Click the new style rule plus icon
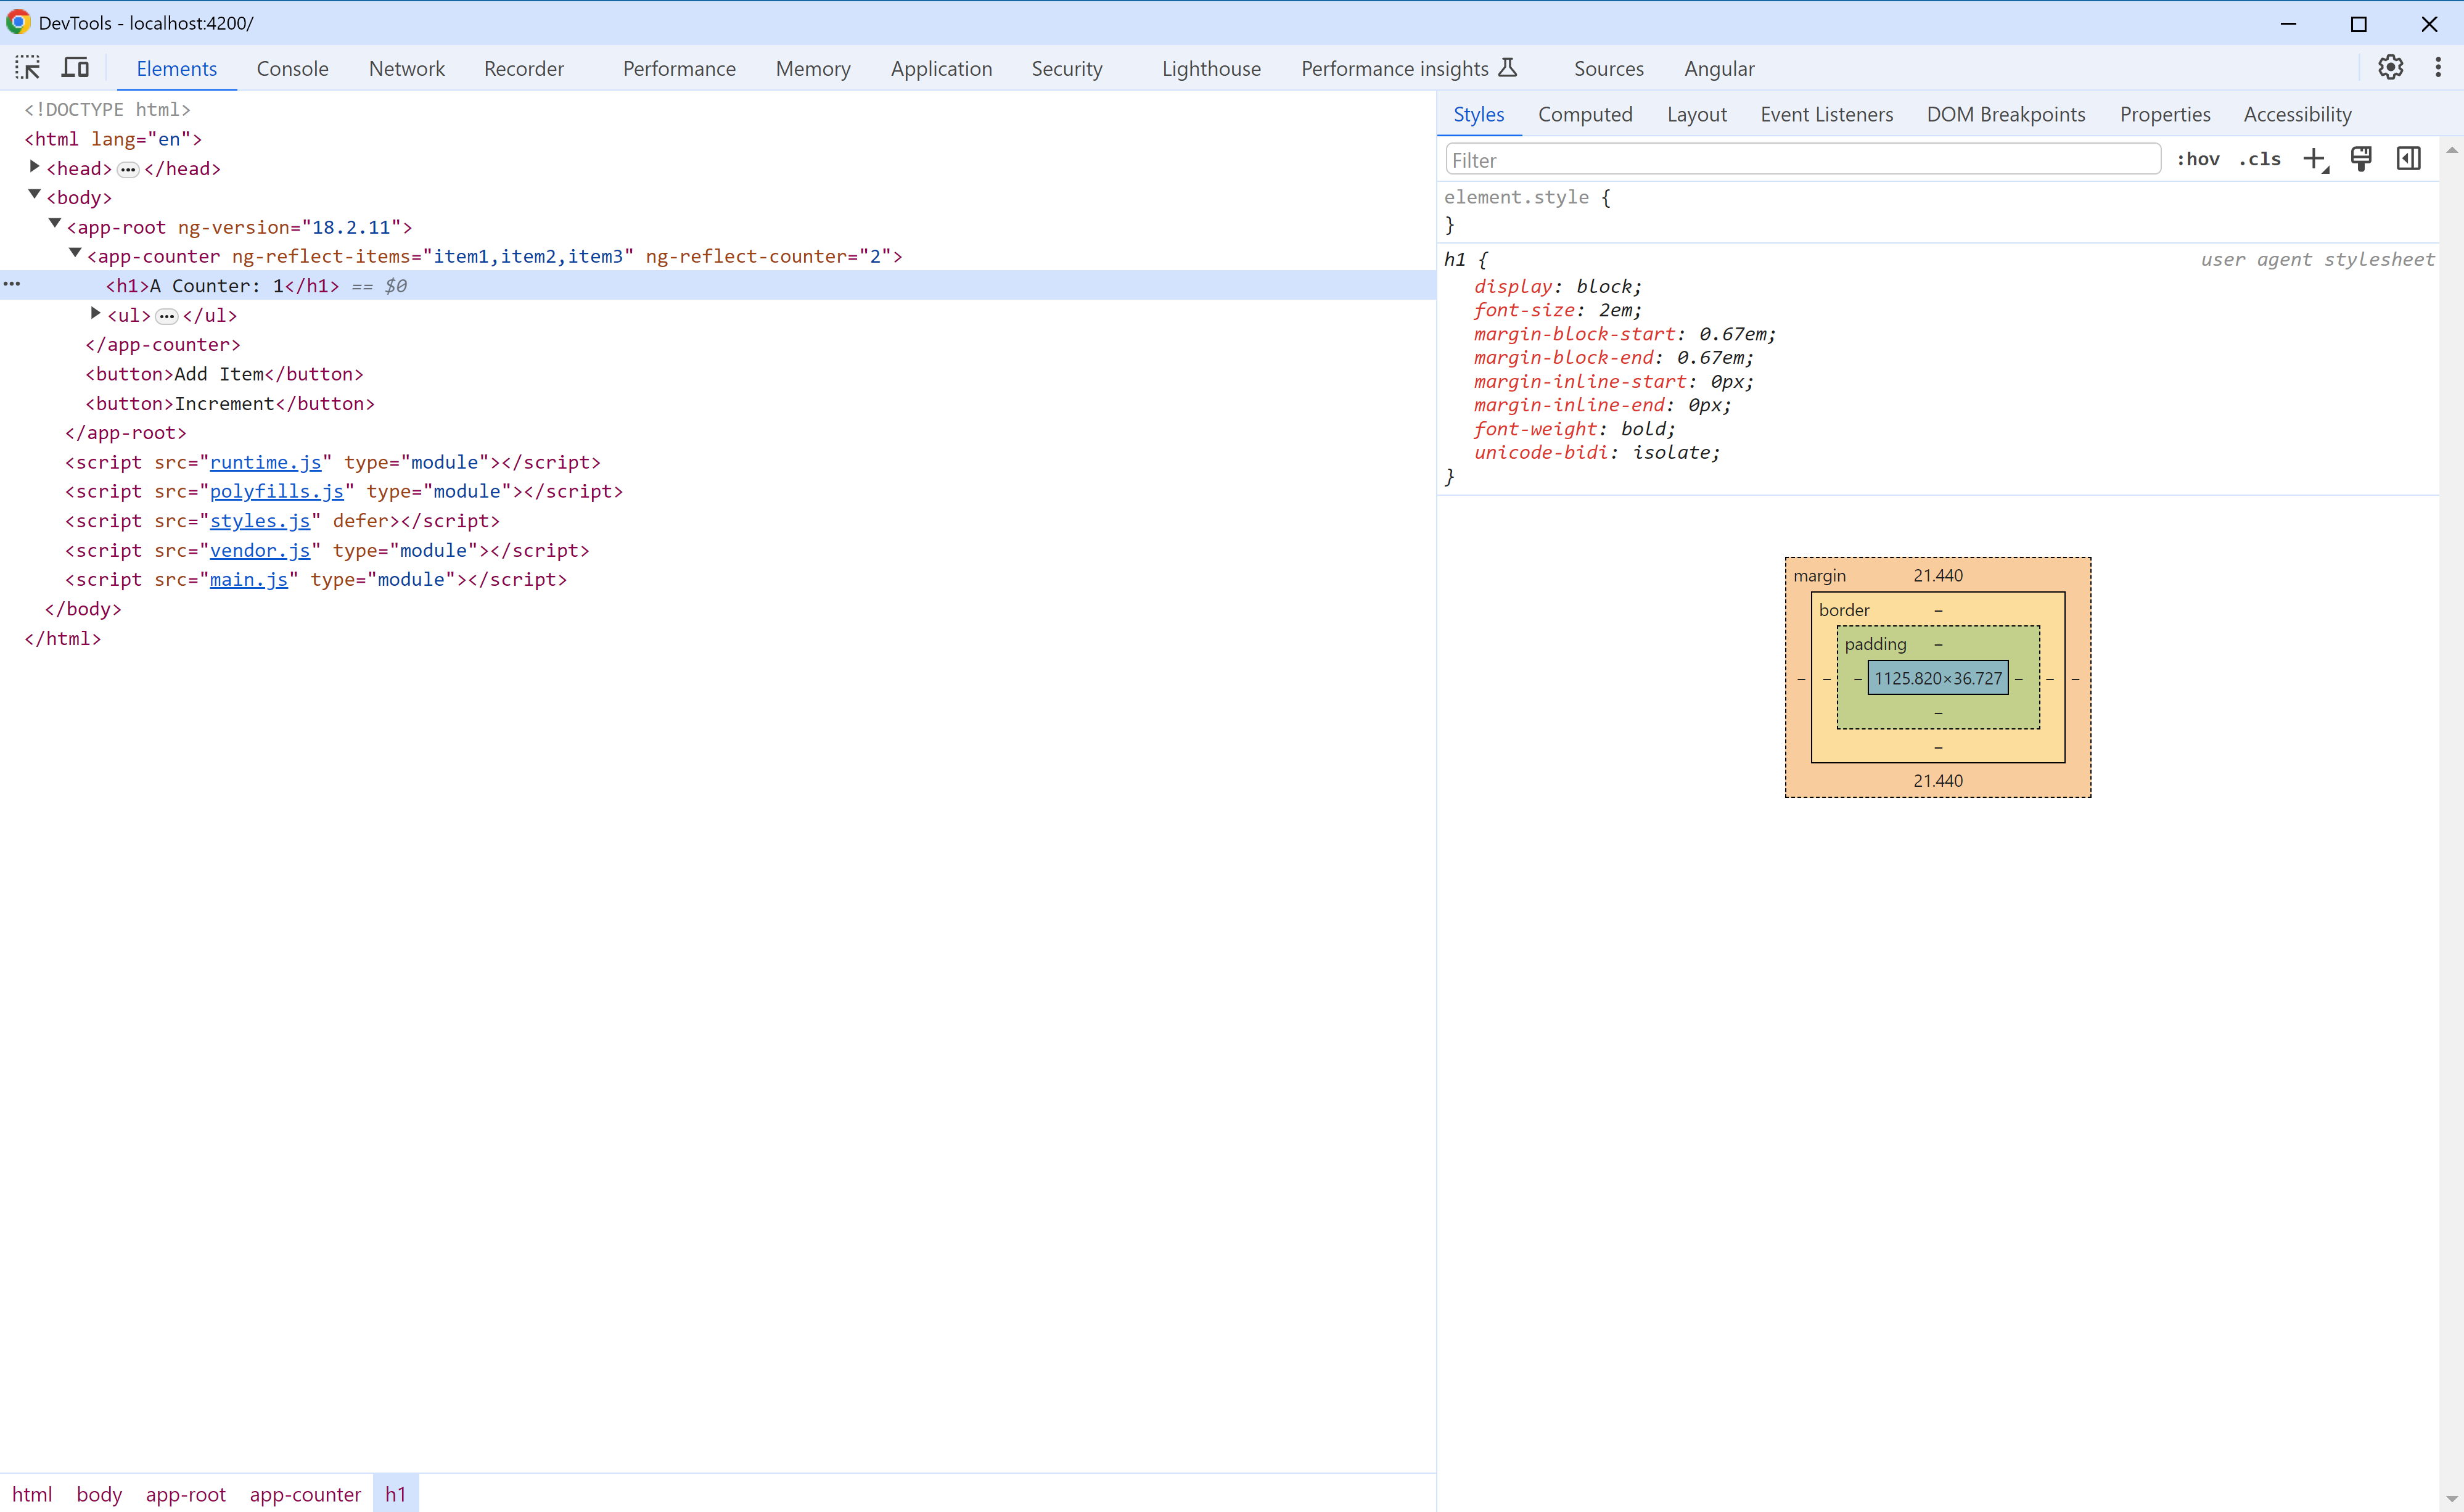The width and height of the screenshot is (2464, 1512). point(2315,159)
